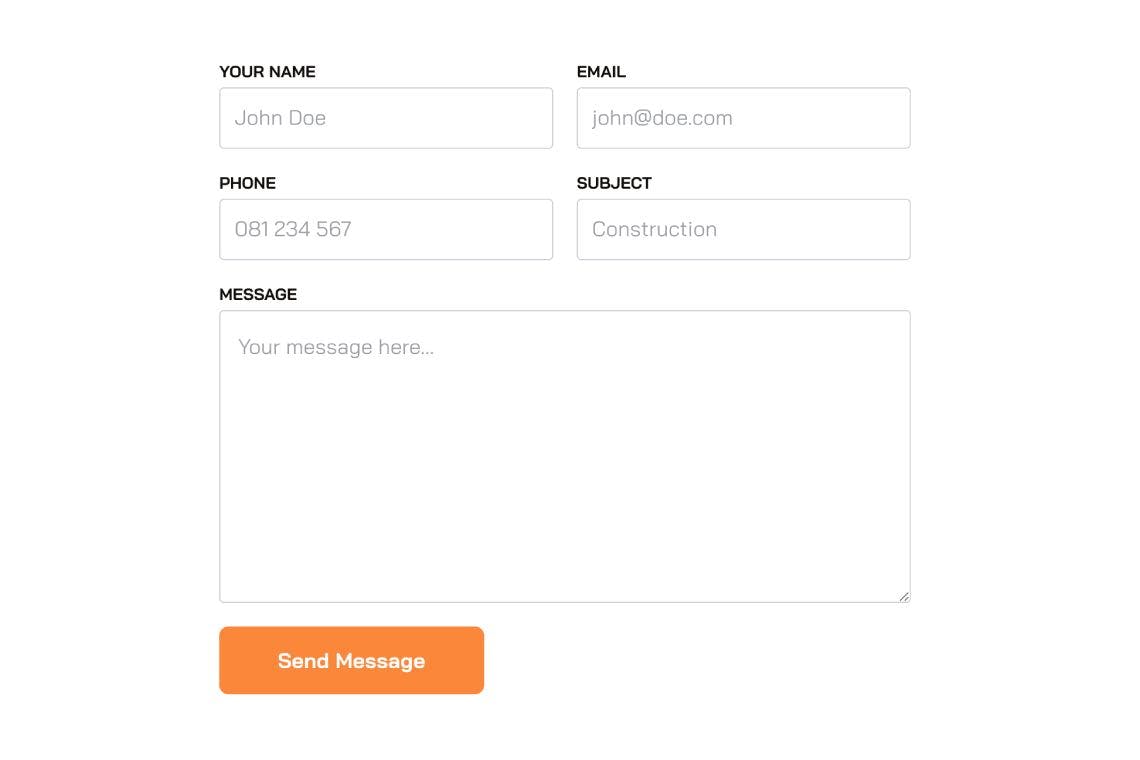Click the MESSAGE field label

point(258,295)
